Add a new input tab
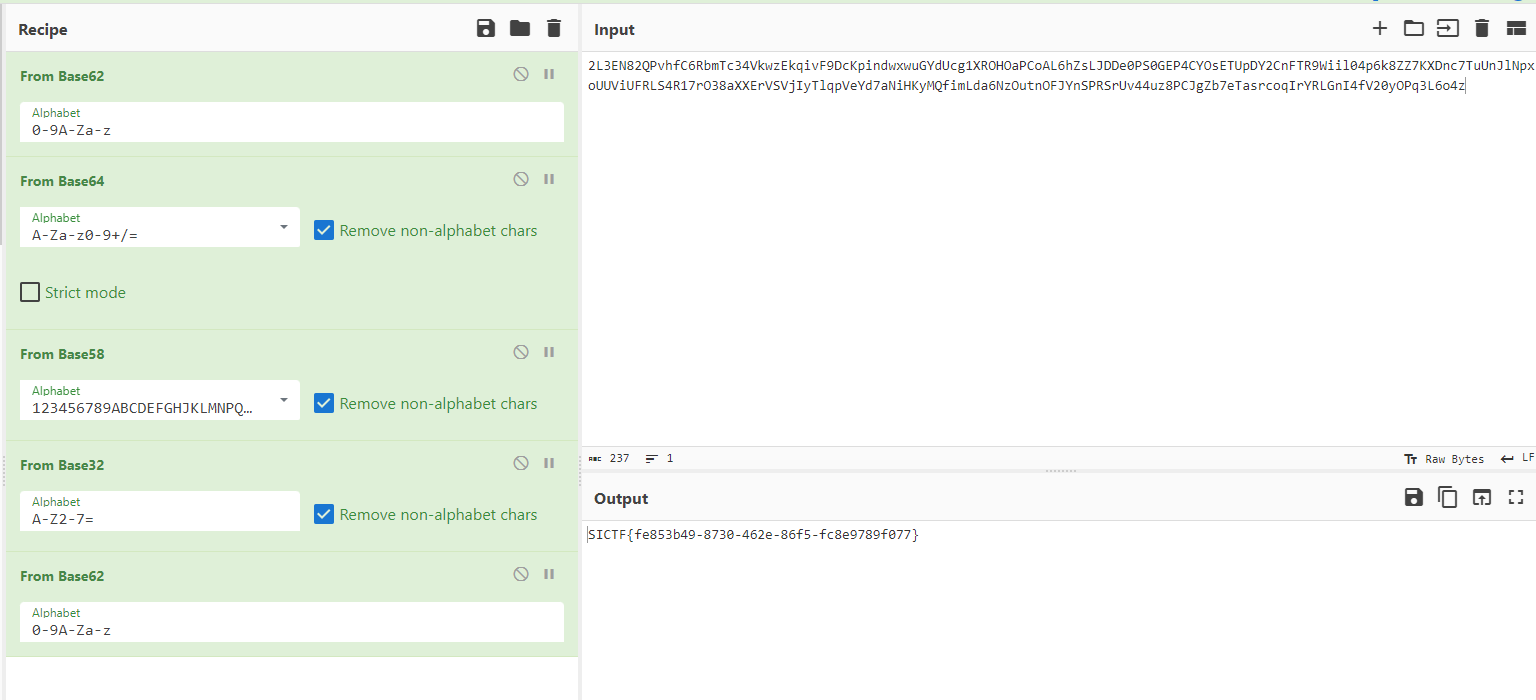This screenshot has width=1536, height=700. coord(1379,29)
